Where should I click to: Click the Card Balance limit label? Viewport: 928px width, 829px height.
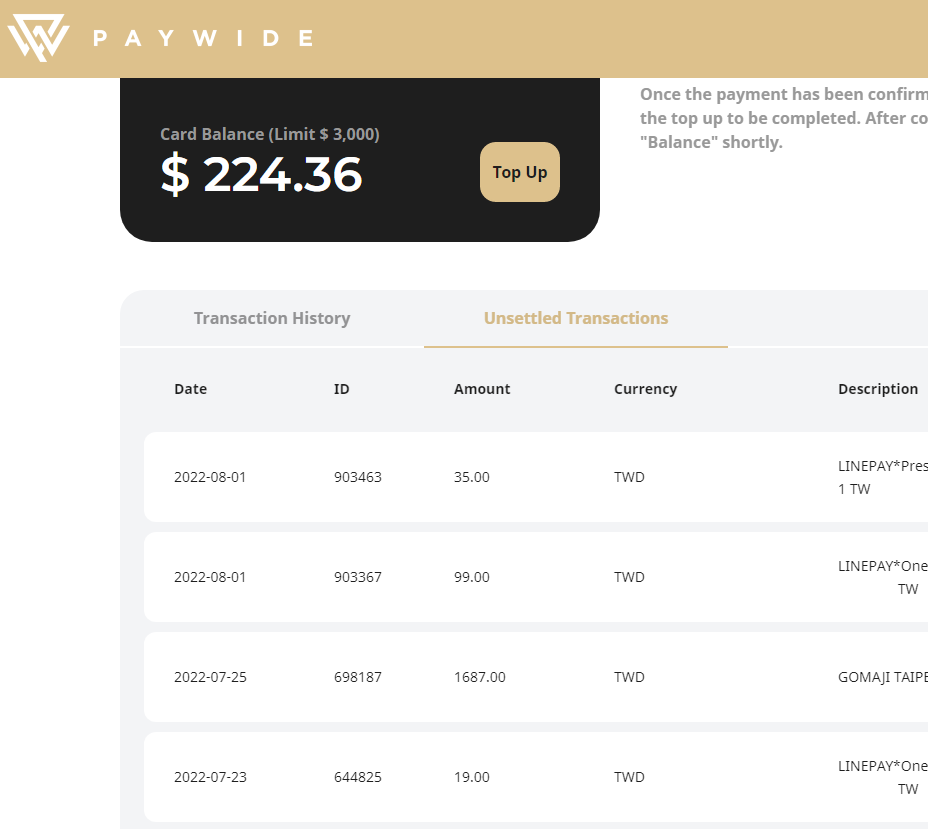pos(270,134)
